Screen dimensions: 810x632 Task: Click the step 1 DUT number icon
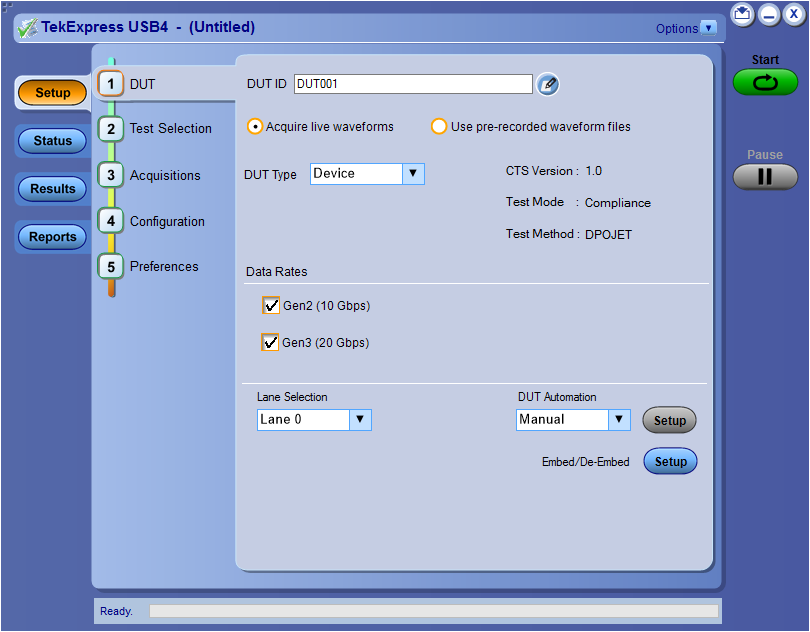click(112, 84)
